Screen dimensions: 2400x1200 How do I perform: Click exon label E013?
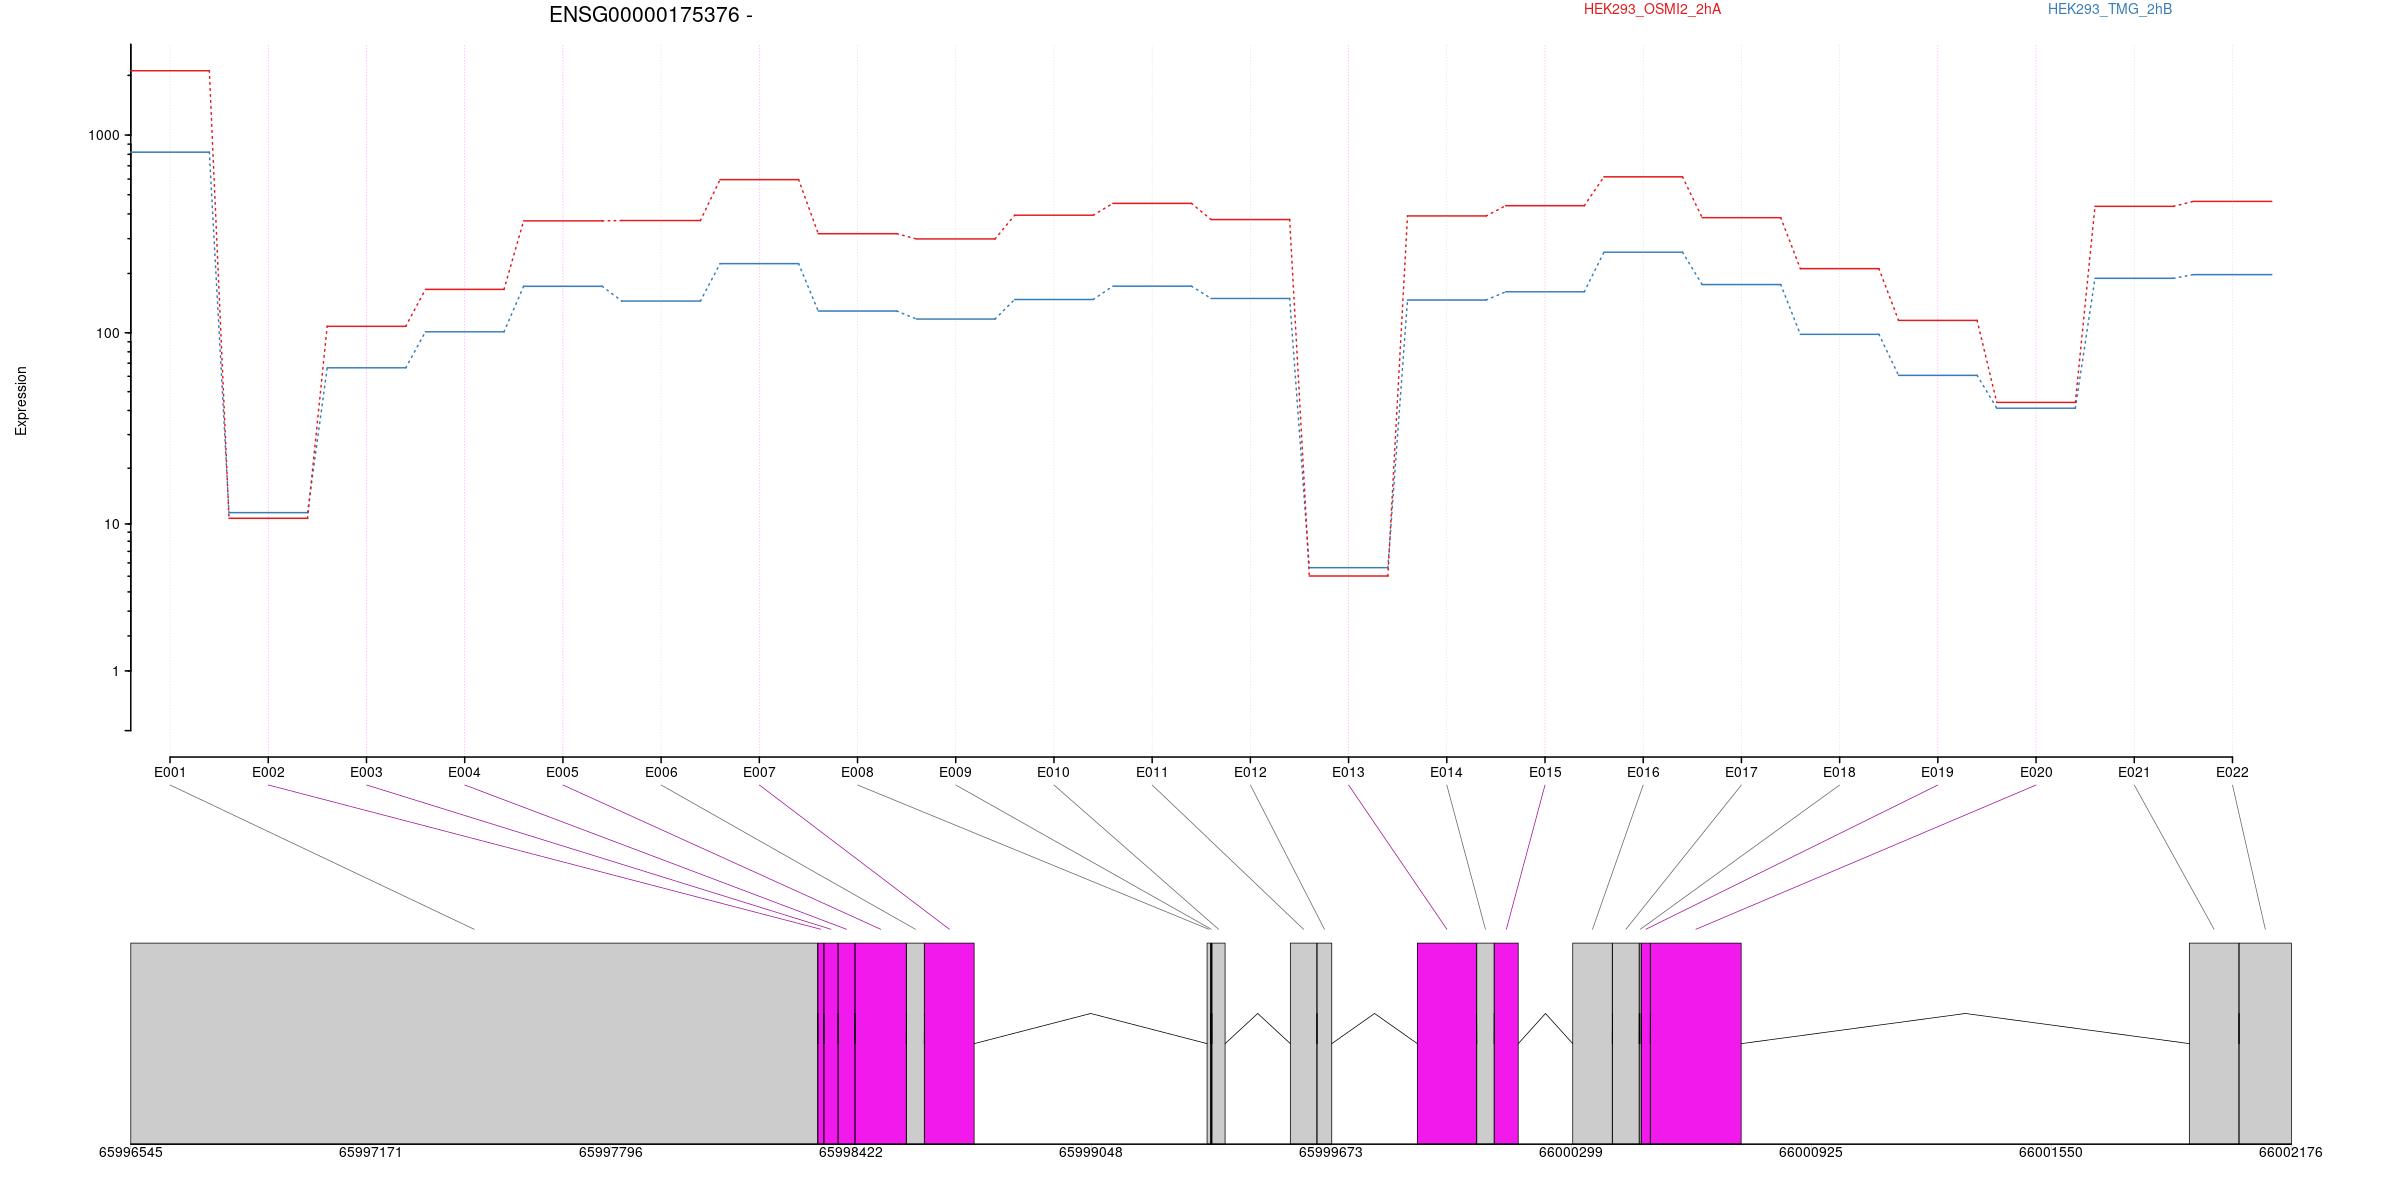pyautogui.click(x=1348, y=772)
